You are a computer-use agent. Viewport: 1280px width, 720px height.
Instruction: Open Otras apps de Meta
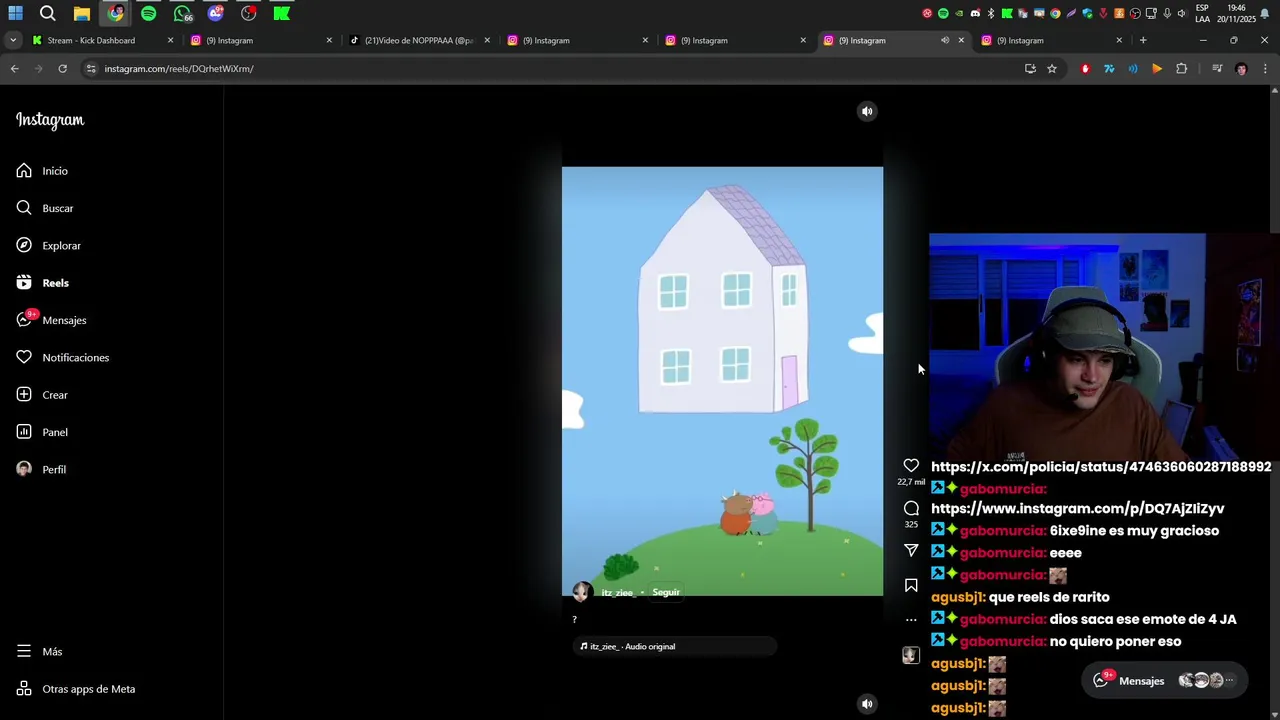coord(75,689)
